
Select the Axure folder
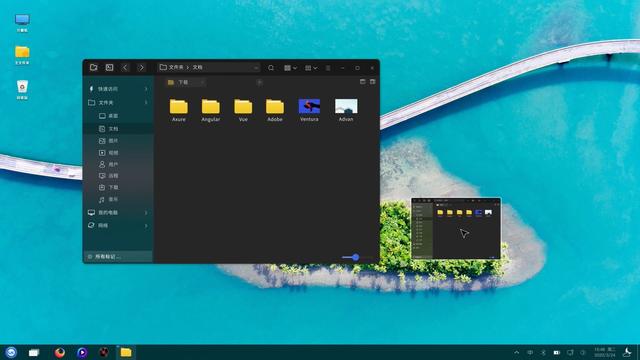[179, 110]
